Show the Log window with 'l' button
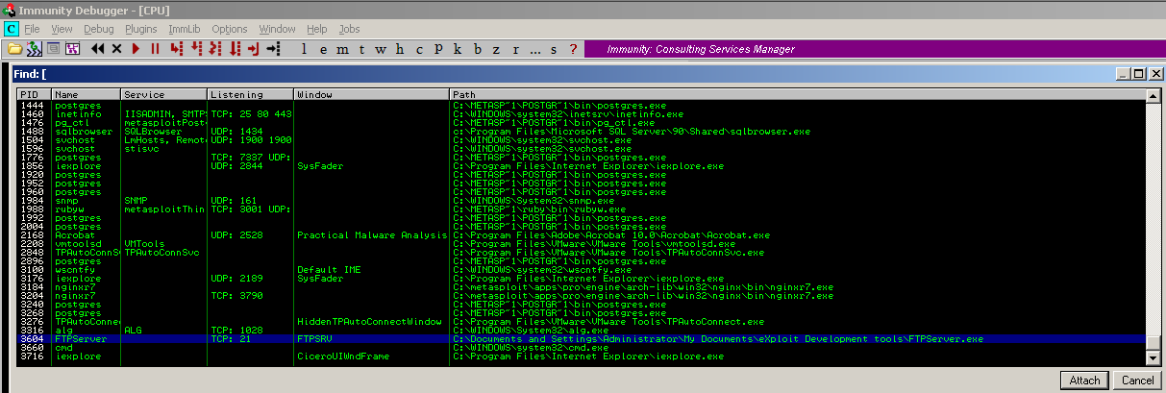This screenshot has width=1166, height=393. (x=303, y=49)
